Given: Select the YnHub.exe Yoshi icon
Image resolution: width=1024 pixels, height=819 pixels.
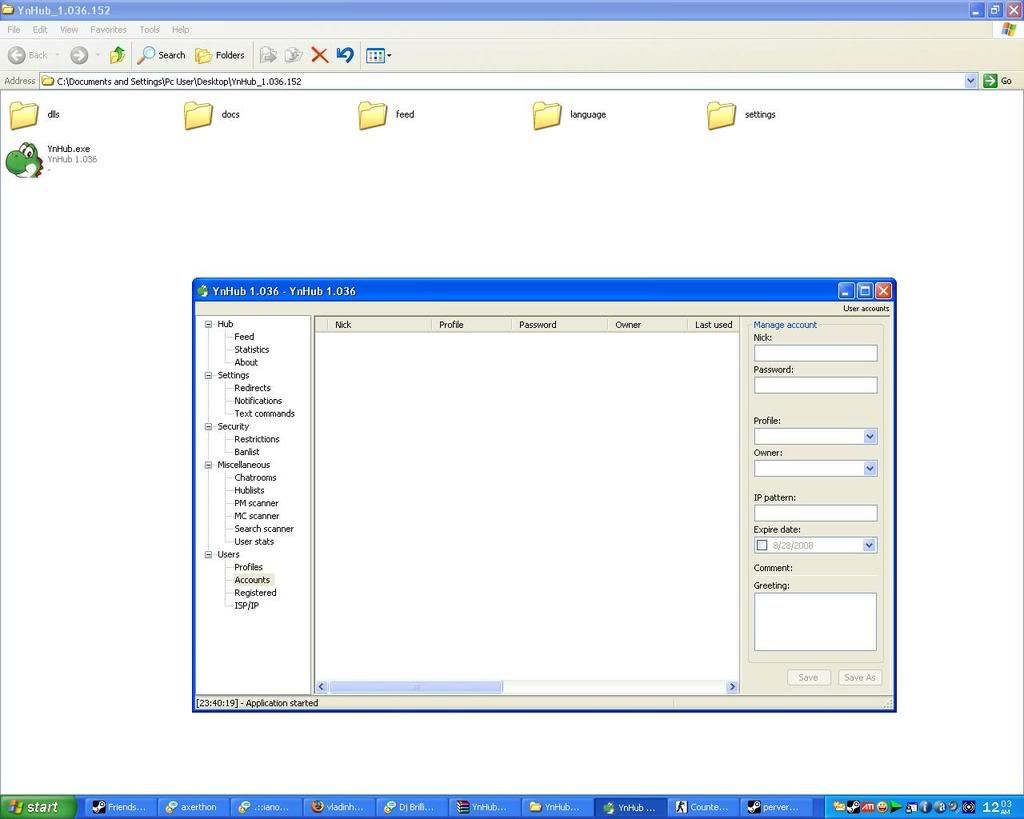Looking at the screenshot, I should click(24, 160).
